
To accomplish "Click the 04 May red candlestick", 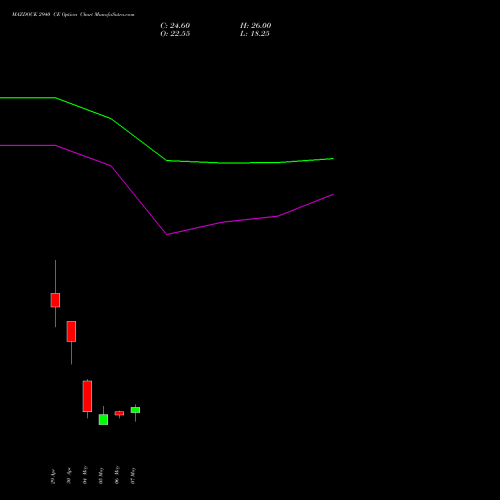I will pyautogui.click(x=87, y=396).
